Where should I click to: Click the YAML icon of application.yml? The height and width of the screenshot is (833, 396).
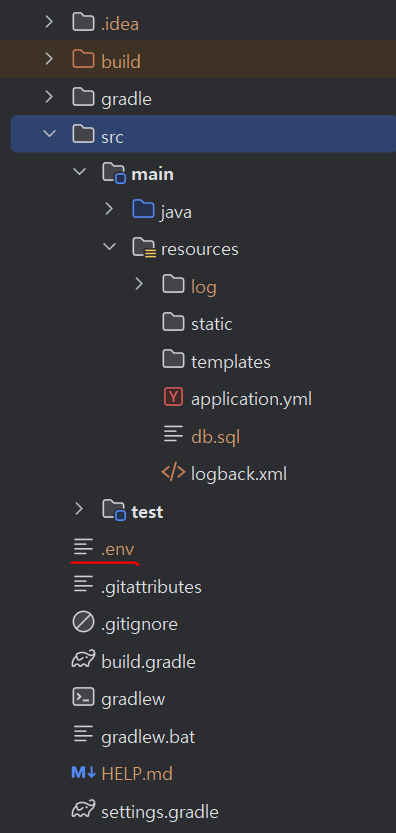[173, 397]
